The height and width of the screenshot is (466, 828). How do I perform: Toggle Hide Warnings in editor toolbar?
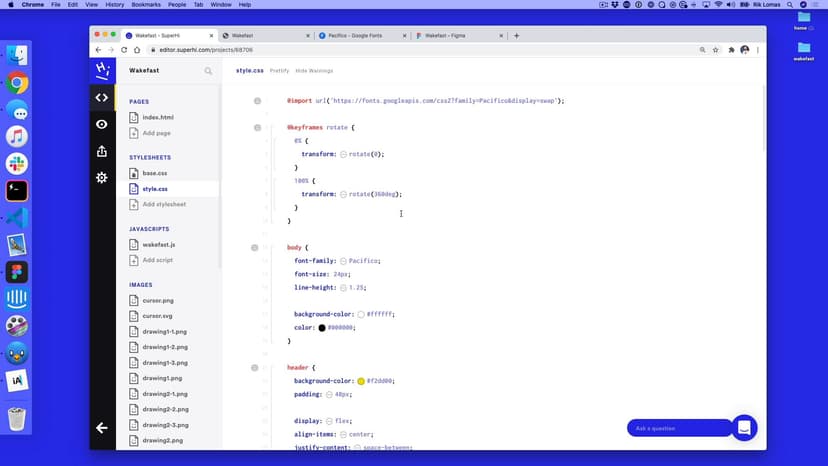(x=314, y=71)
